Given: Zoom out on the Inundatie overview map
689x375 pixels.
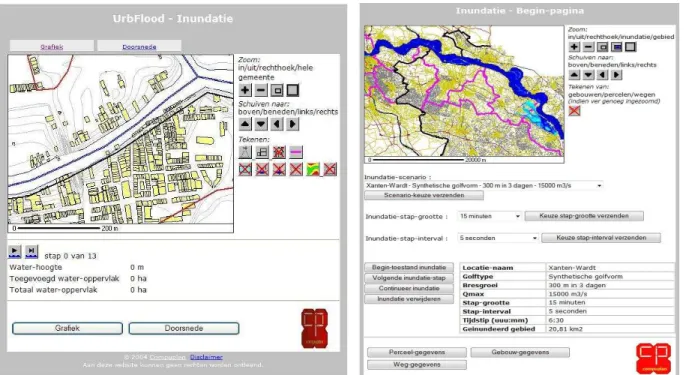Looking at the screenshot, I should point(588,47).
